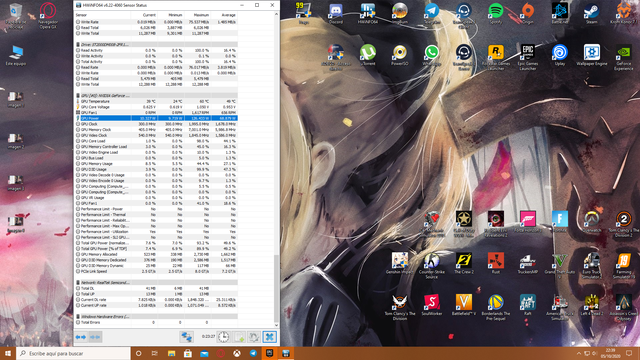Launch Borderlands The Pre-Sequel shortcut
This screenshot has height=360, width=640.
[x=496, y=307]
